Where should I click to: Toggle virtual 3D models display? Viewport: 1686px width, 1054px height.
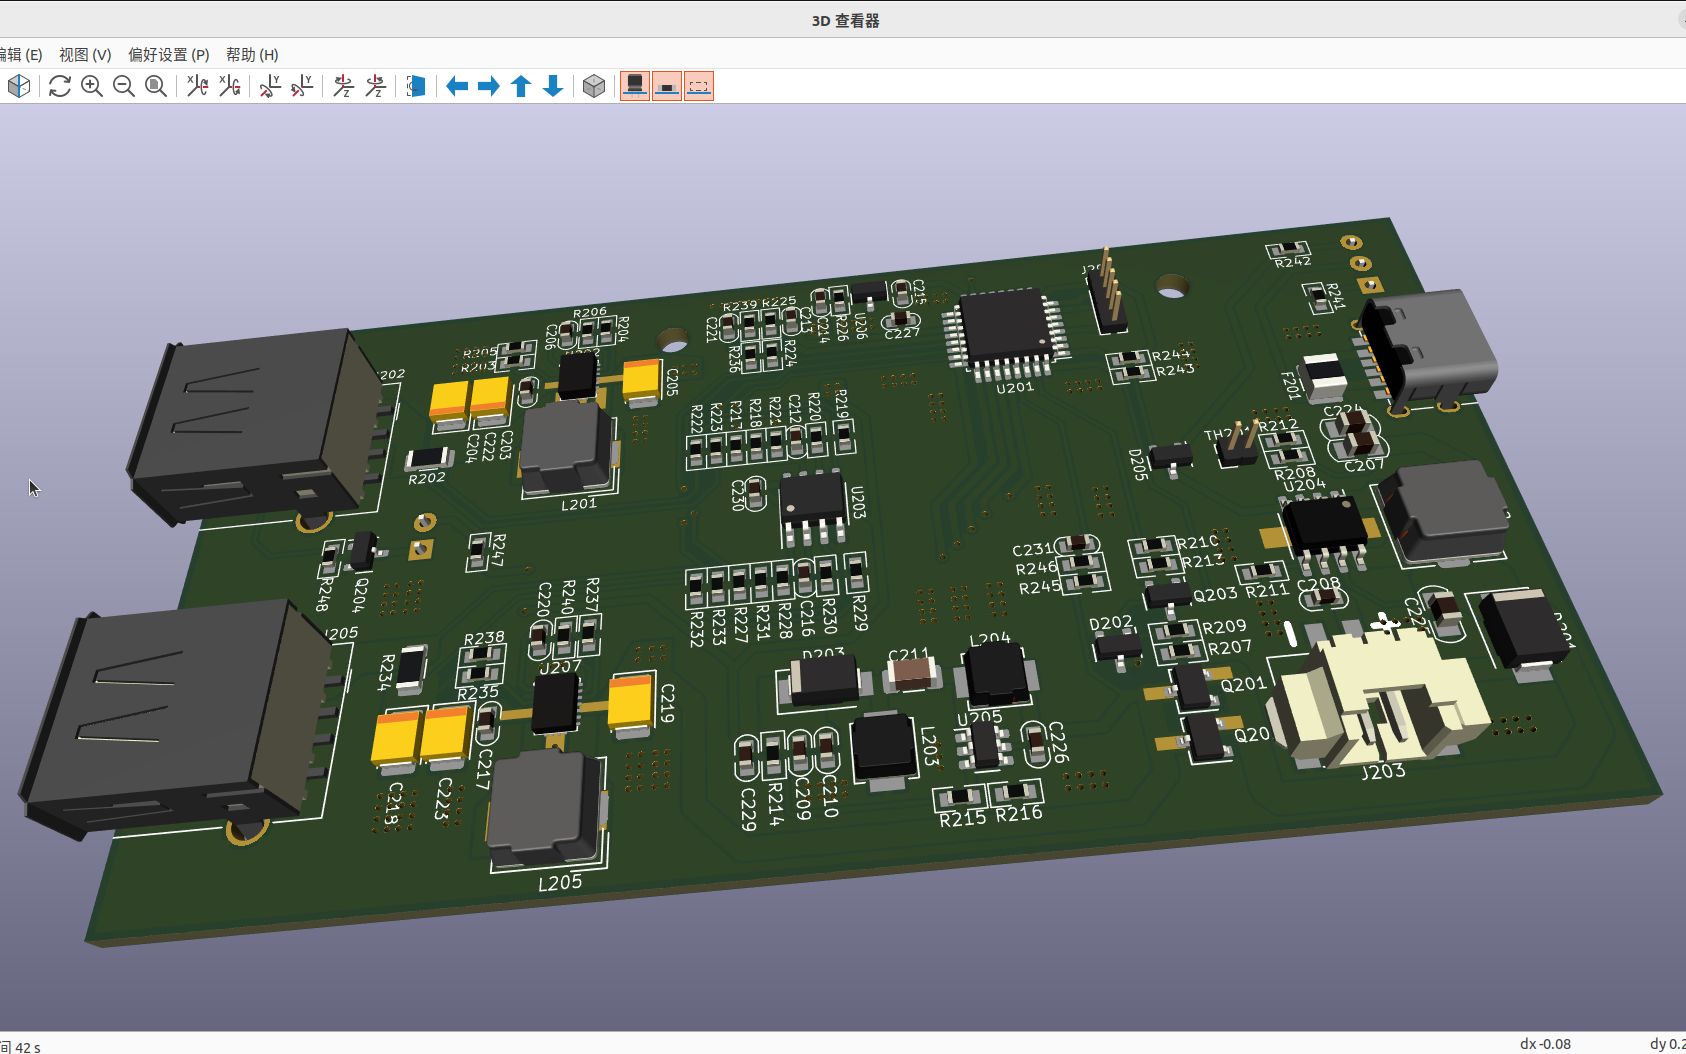click(x=699, y=86)
